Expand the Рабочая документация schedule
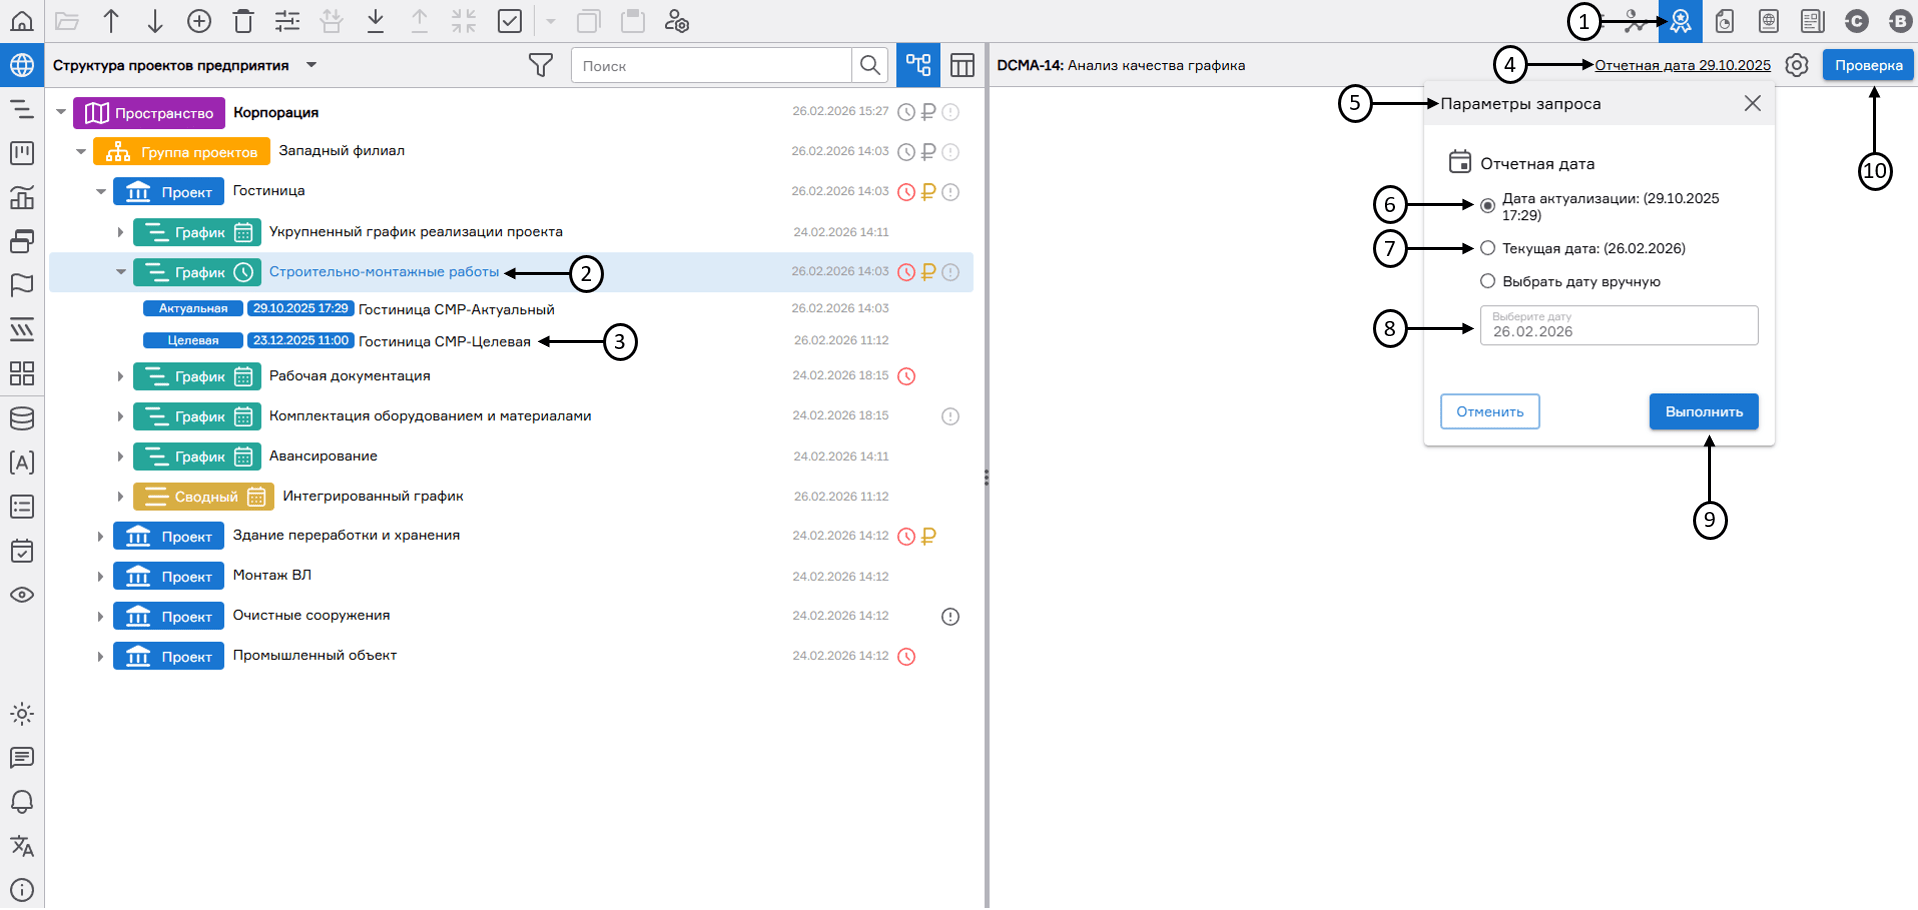The width and height of the screenshot is (1918, 910). 120,377
